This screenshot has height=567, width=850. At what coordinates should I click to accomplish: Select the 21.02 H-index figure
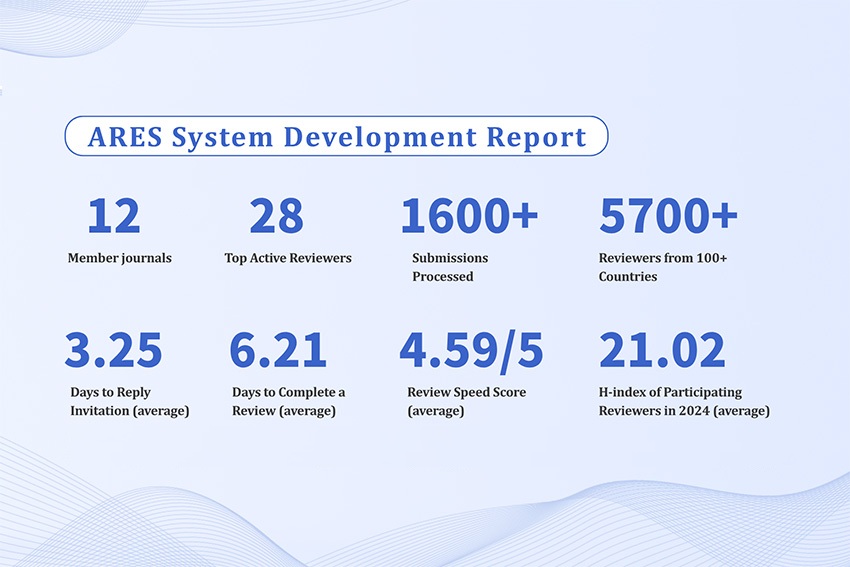click(661, 350)
